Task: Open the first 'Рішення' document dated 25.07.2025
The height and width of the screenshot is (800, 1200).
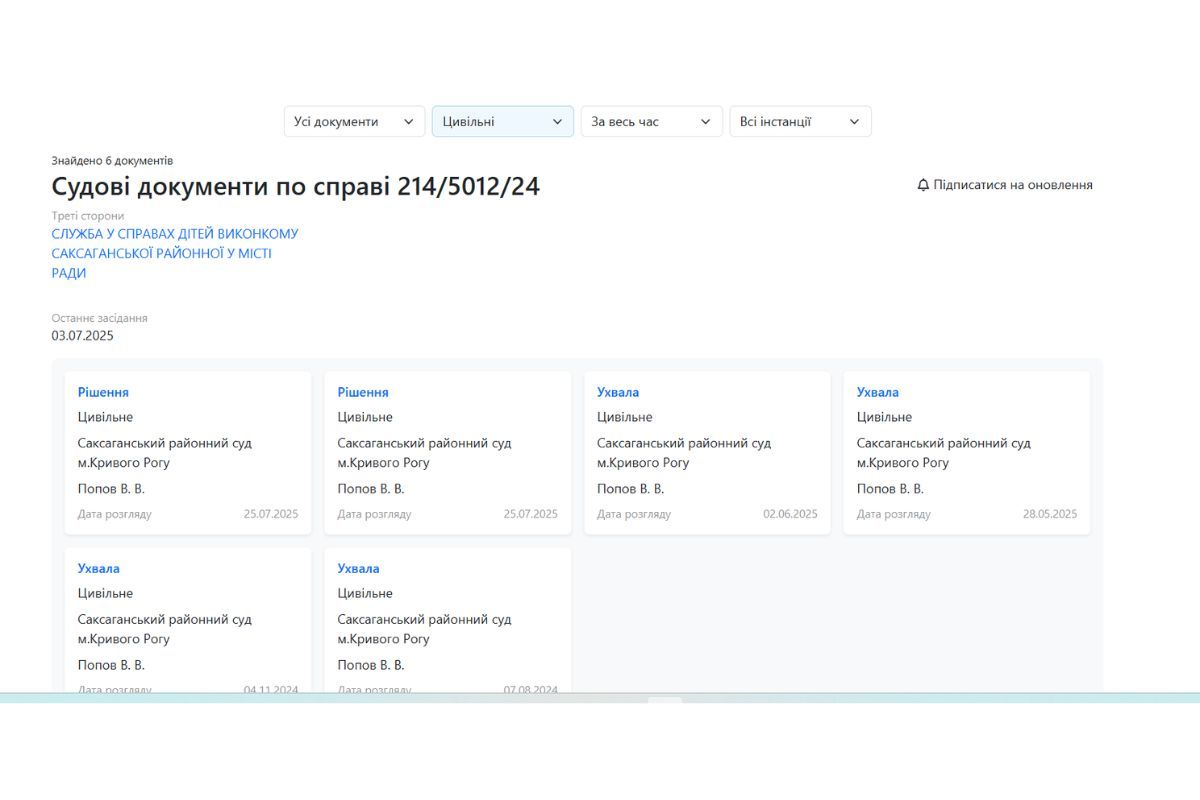Action: click(x=103, y=392)
